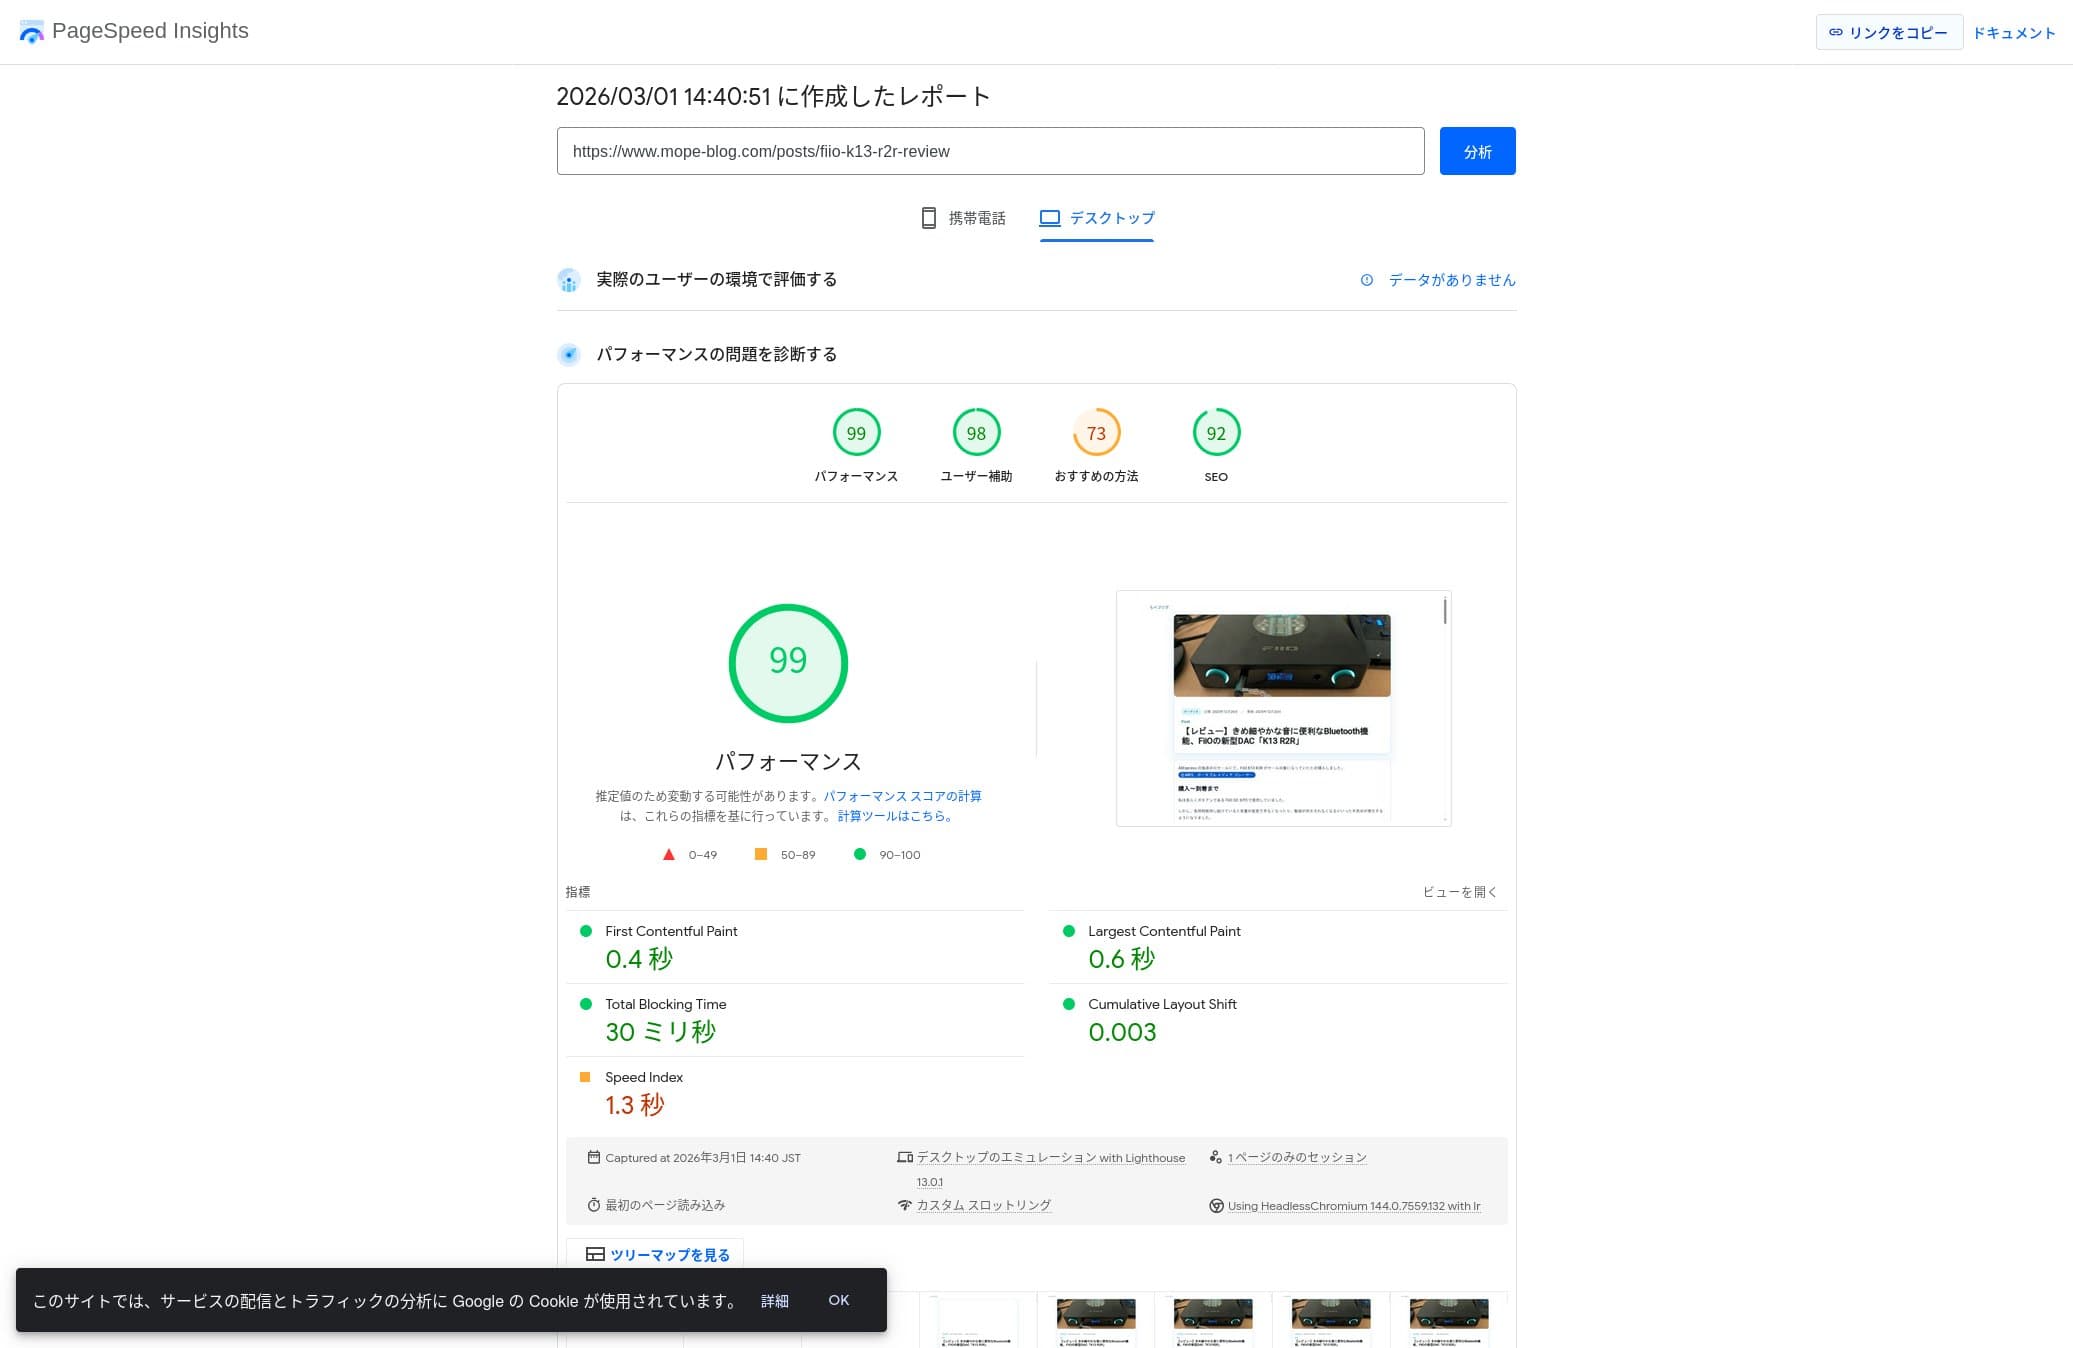Expand the metrics via ビューを開く
This screenshot has height=1348, width=2073.
click(1459, 892)
